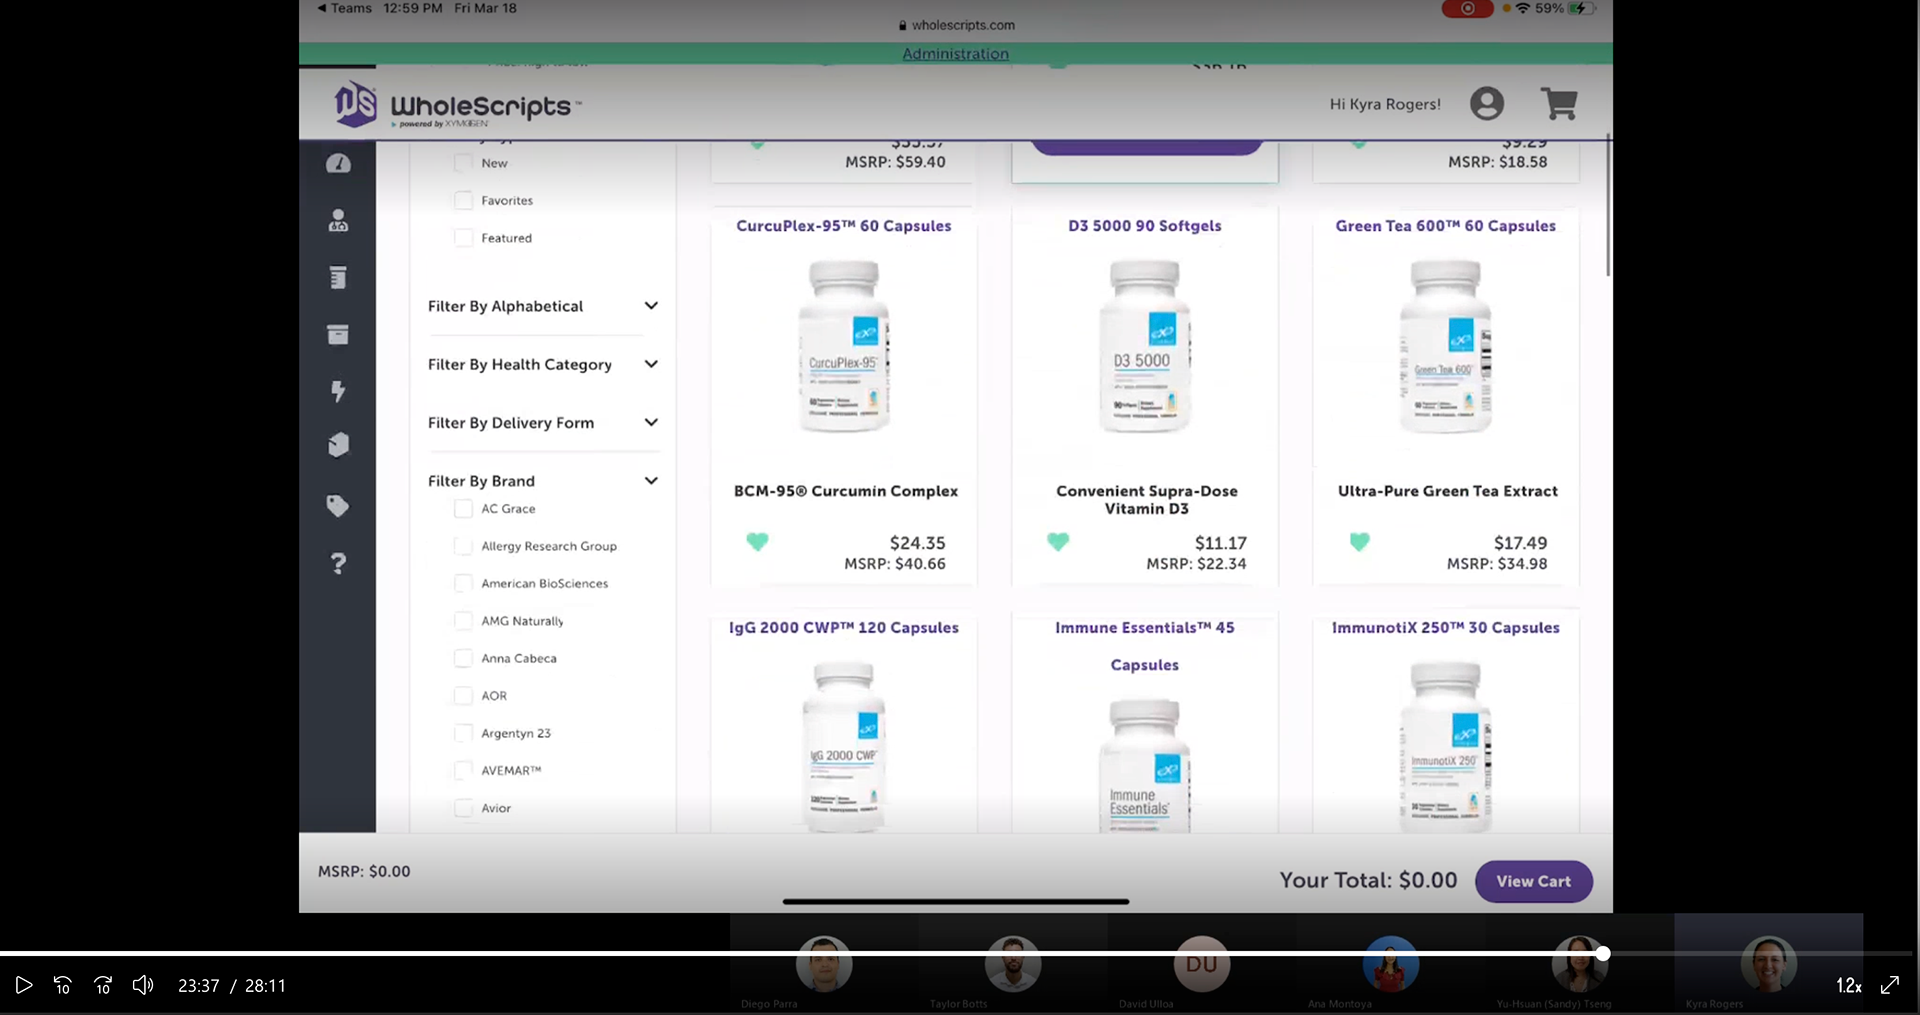Image resolution: width=1920 pixels, height=1015 pixels.
Task: Check the Anna Cabeca checkbox
Action: coord(463,658)
